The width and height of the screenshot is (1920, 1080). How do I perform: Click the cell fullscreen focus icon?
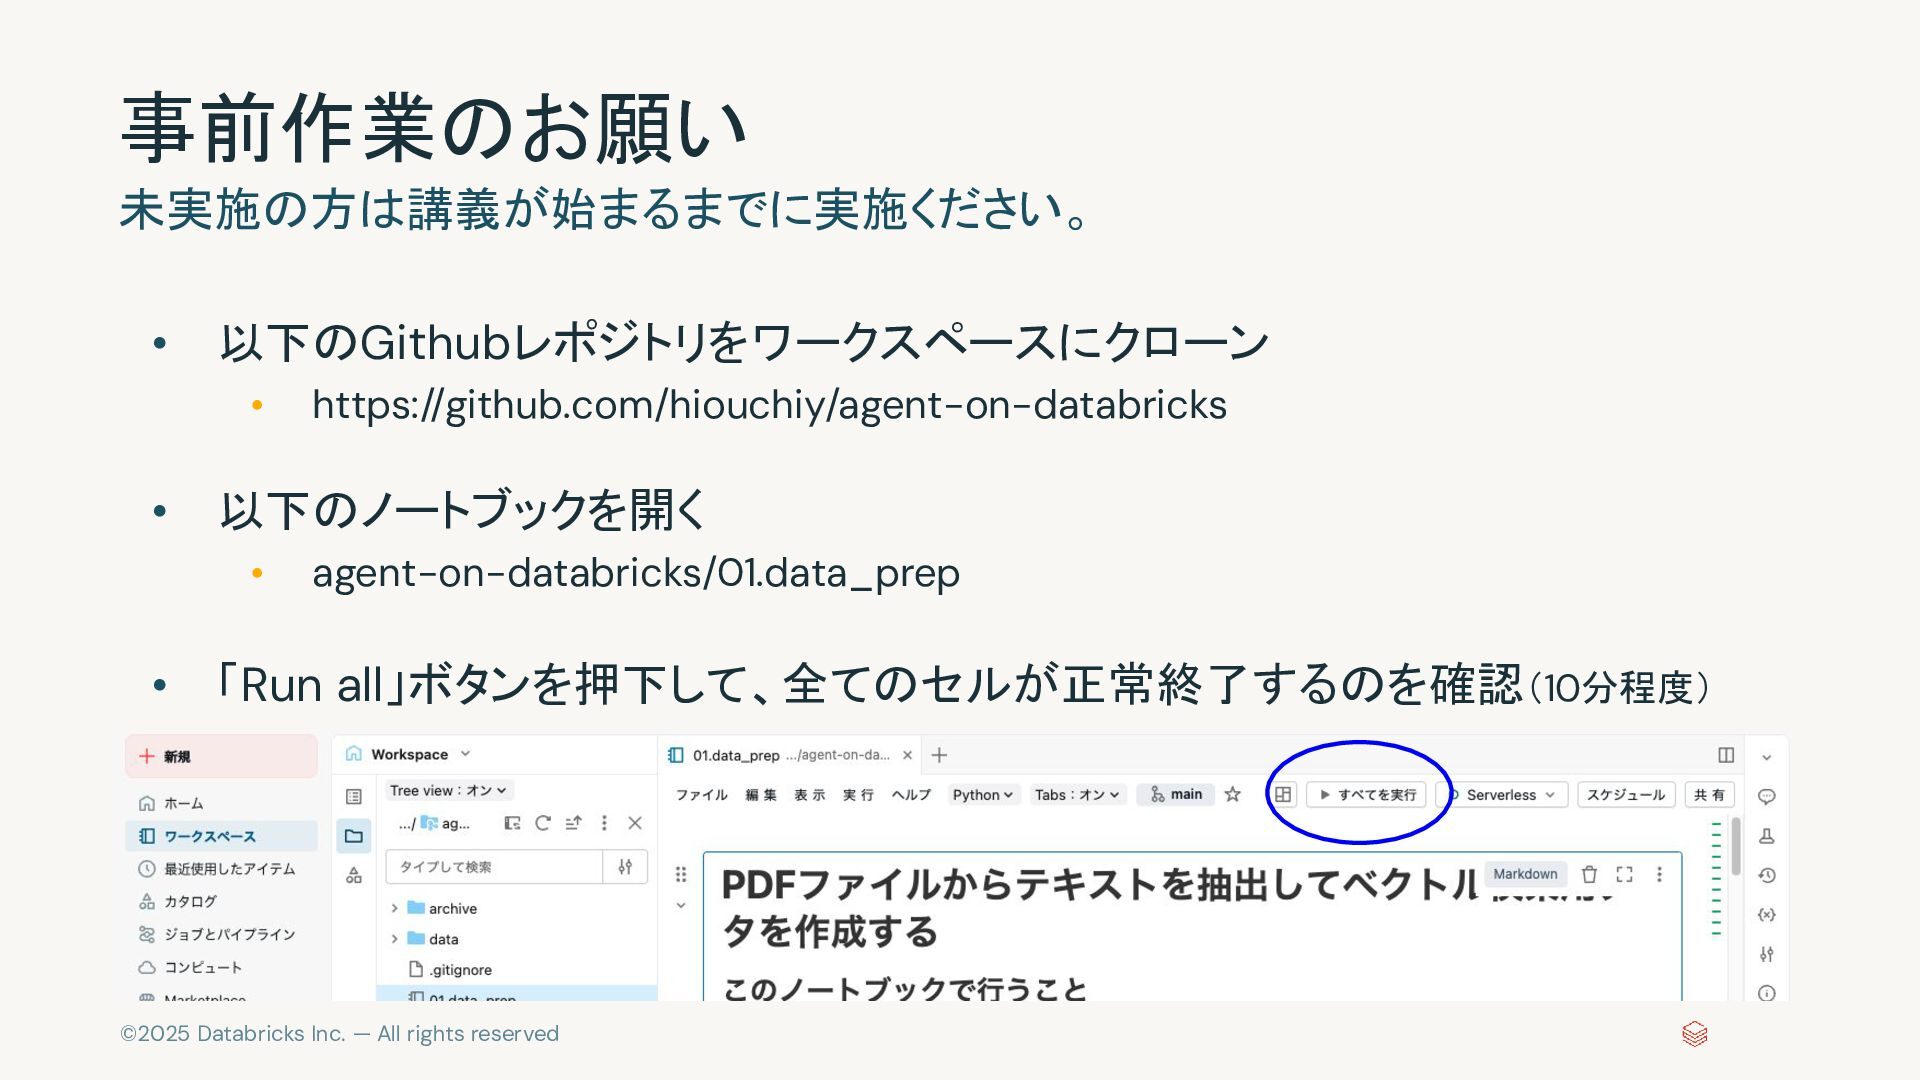[x=1624, y=874]
